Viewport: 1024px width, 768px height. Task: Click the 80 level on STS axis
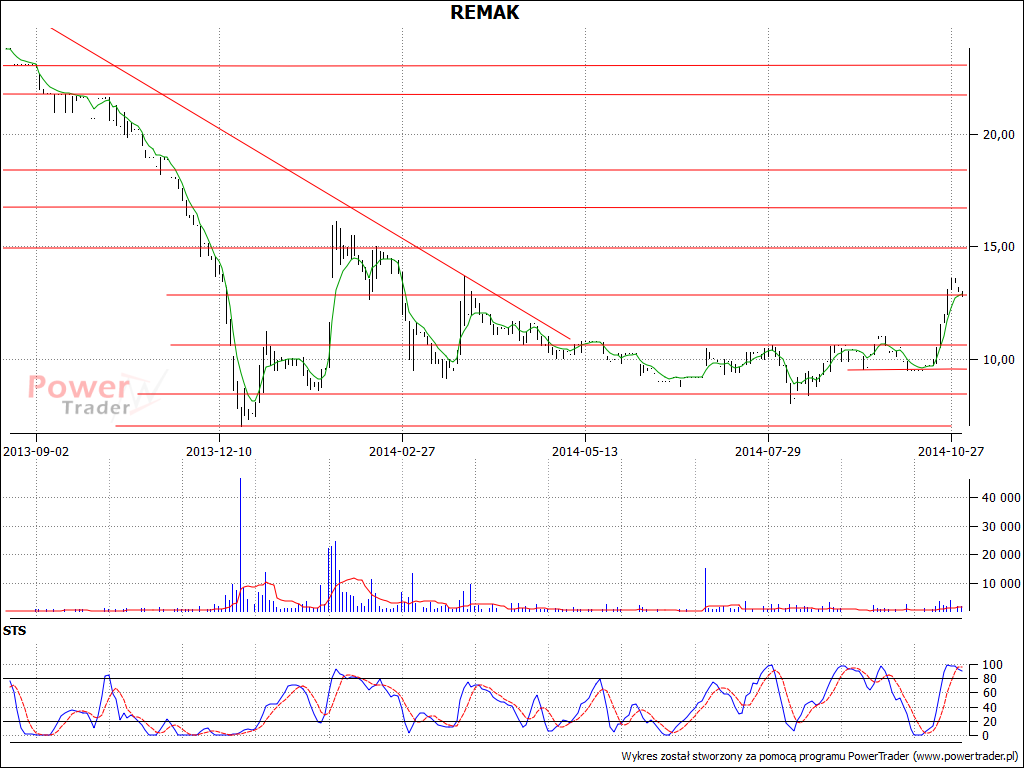coord(988,679)
